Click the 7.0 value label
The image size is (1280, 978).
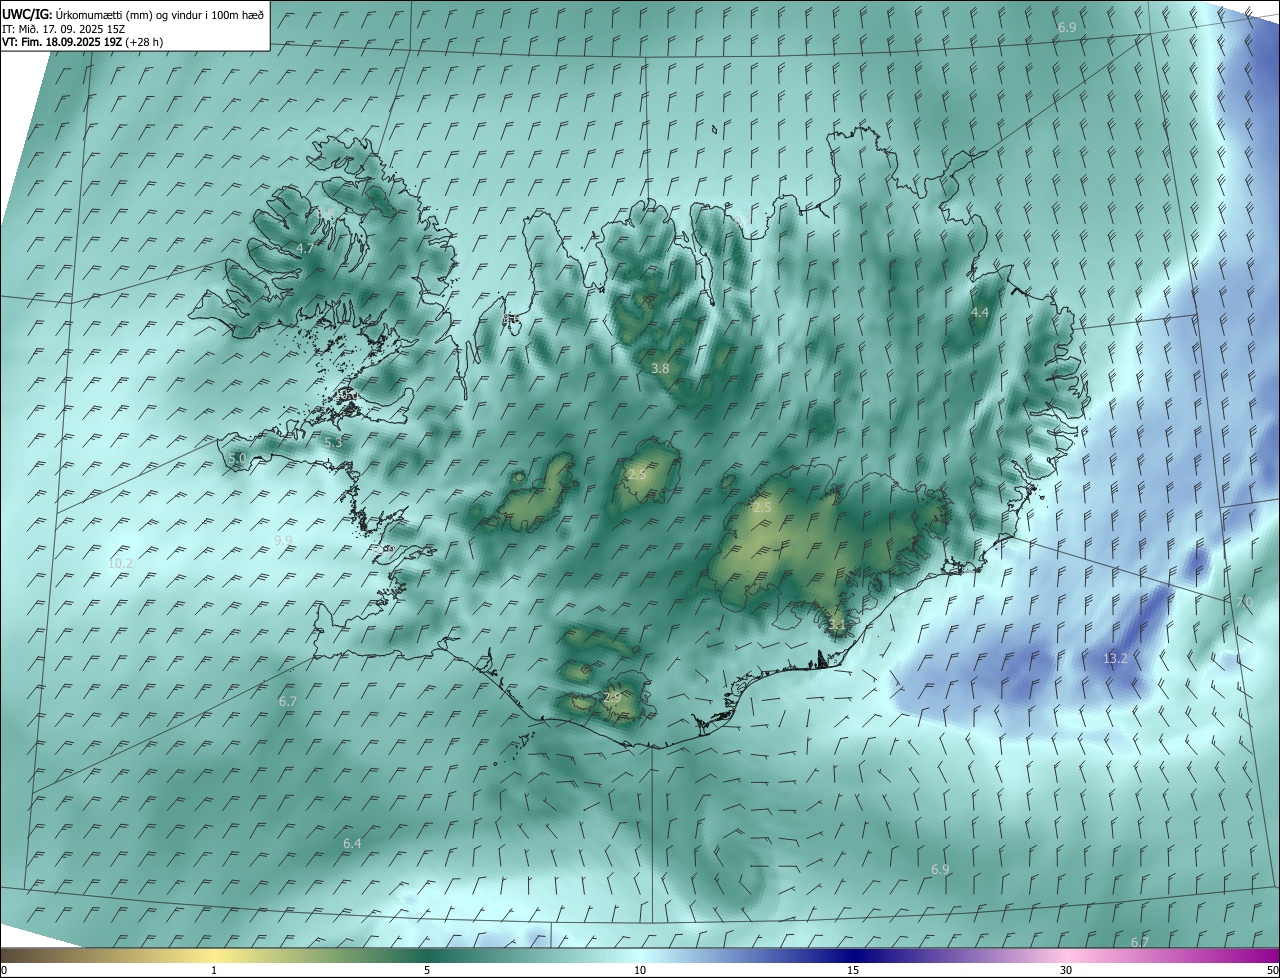[1244, 602]
